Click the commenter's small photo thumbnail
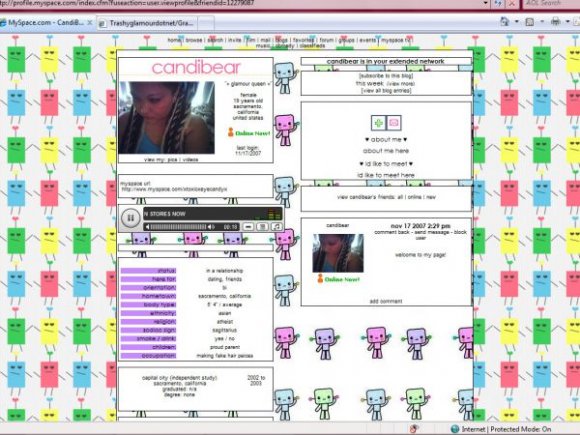The height and width of the screenshot is (435, 580). [338, 253]
